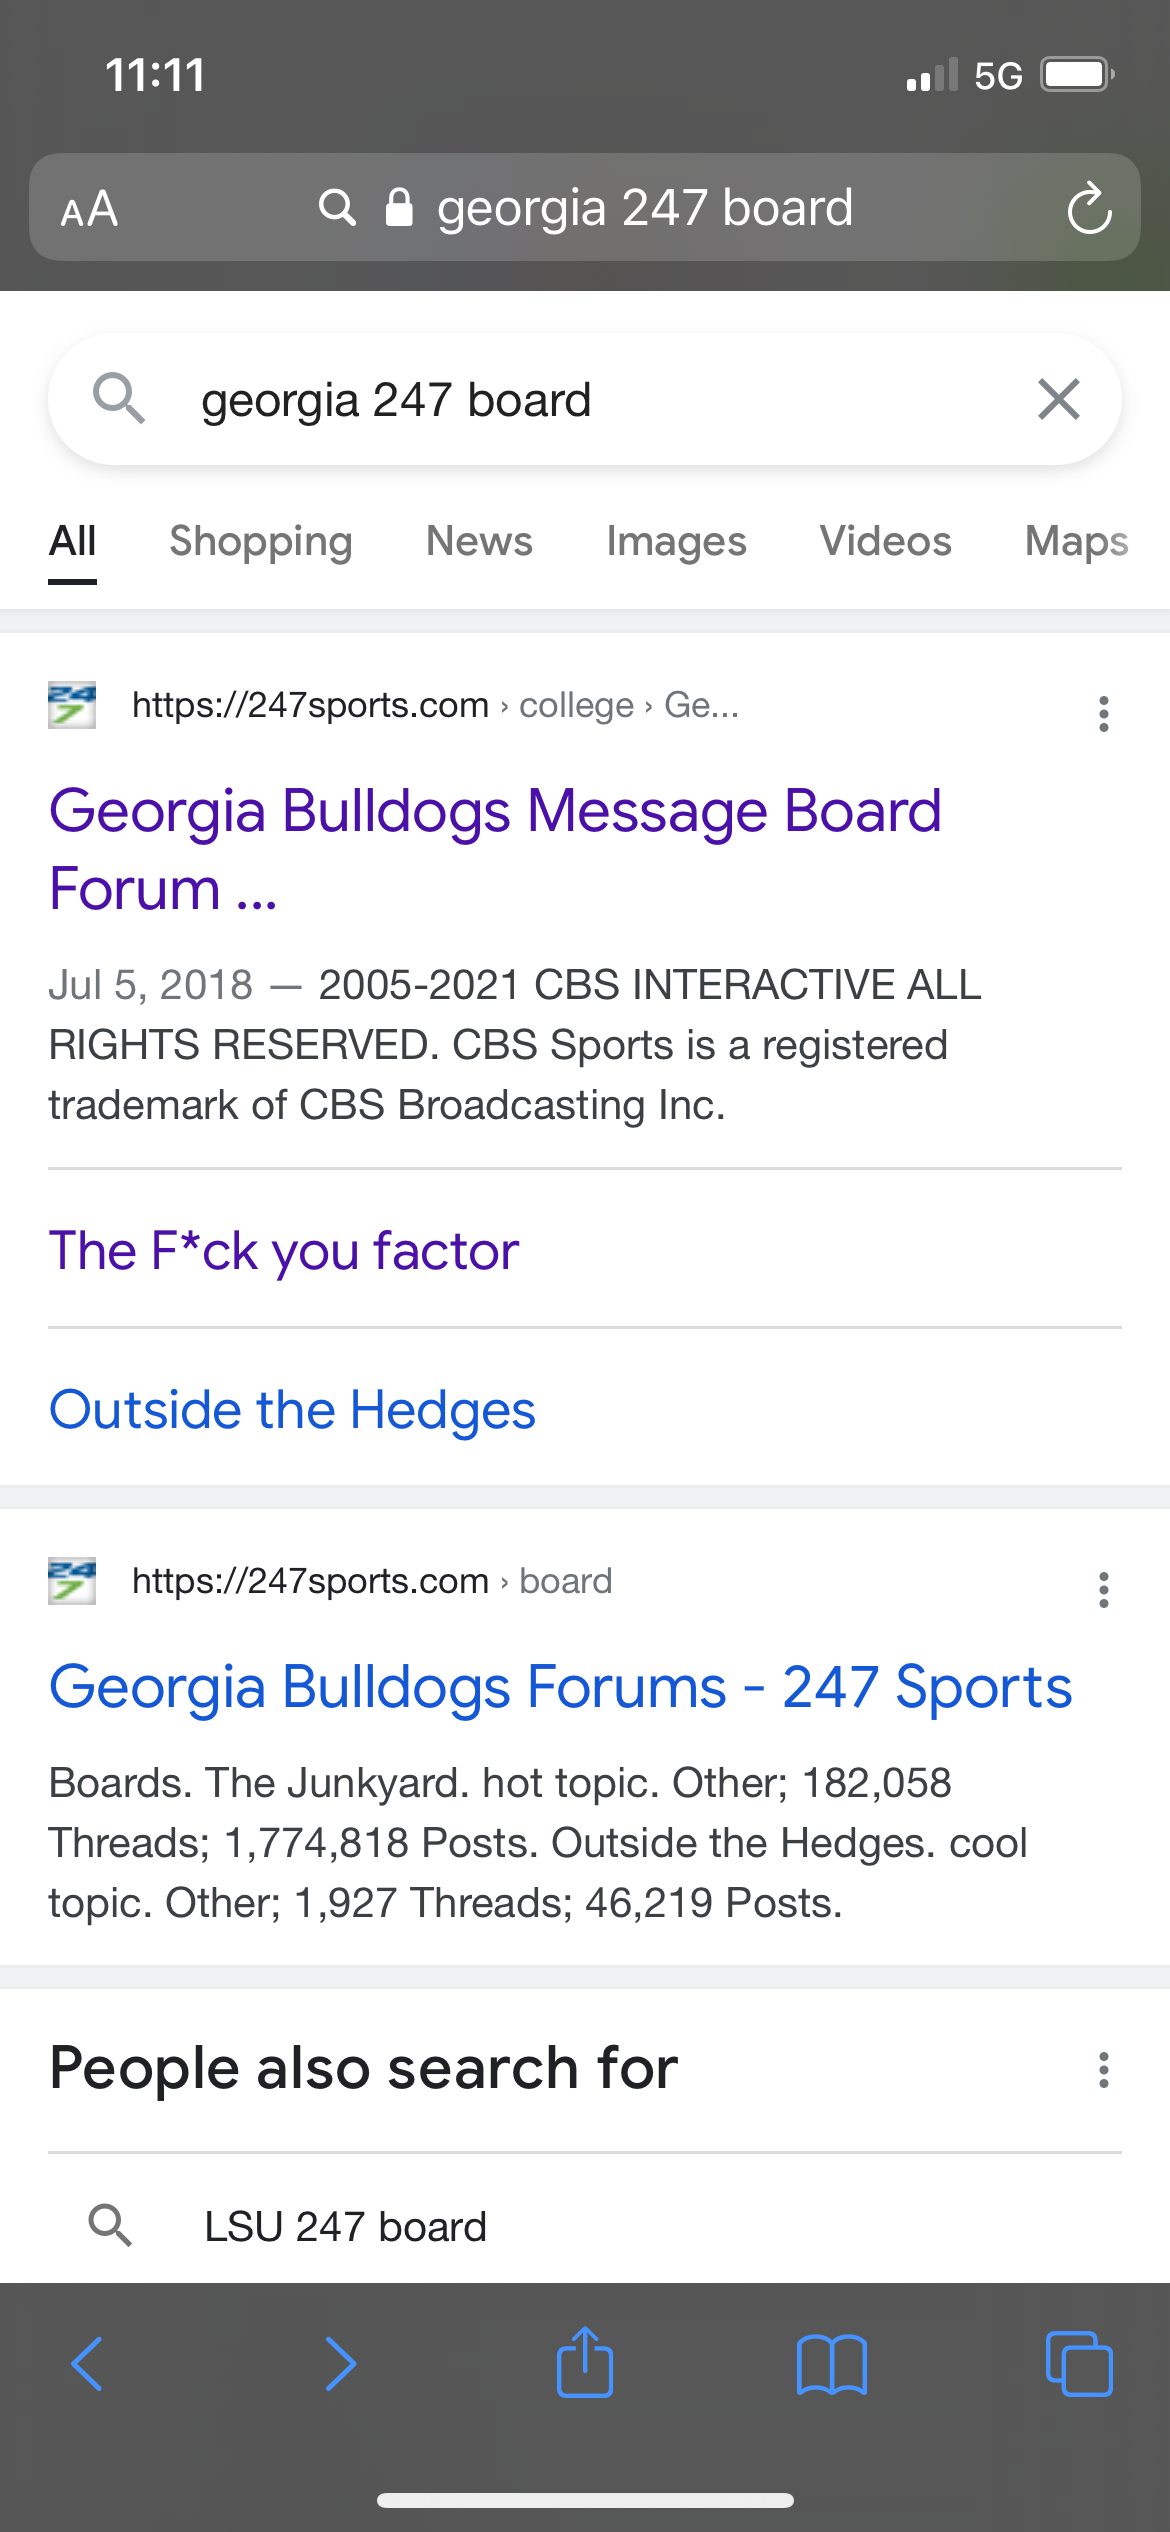Switch to the Shopping results tab
This screenshot has width=1170, height=2532.
(261, 541)
